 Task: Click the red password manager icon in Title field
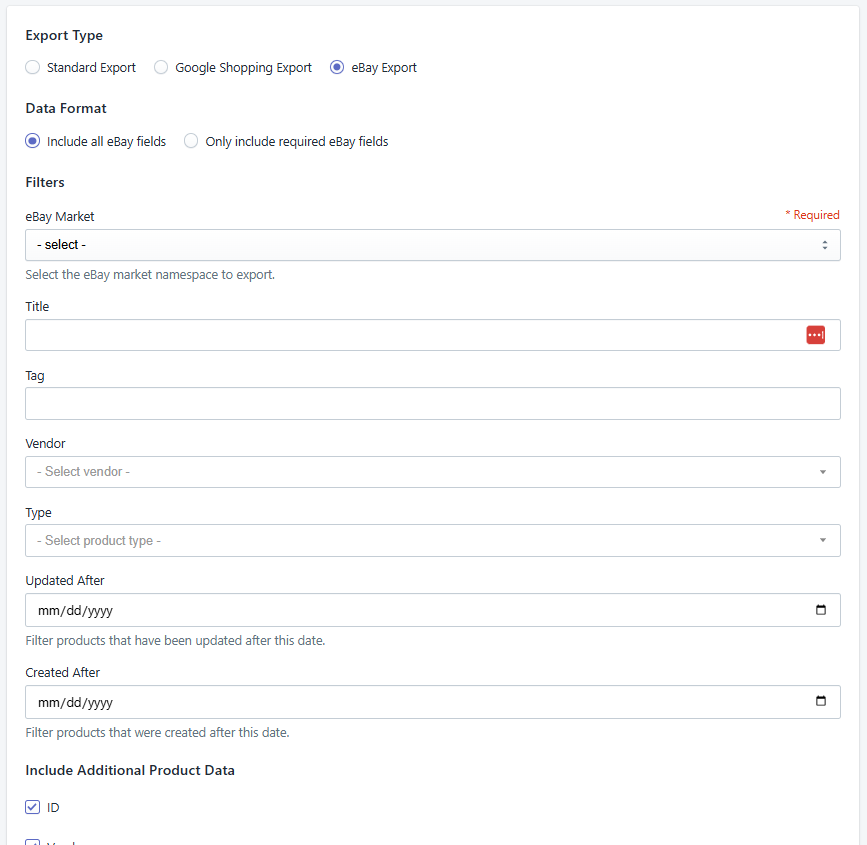point(816,334)
